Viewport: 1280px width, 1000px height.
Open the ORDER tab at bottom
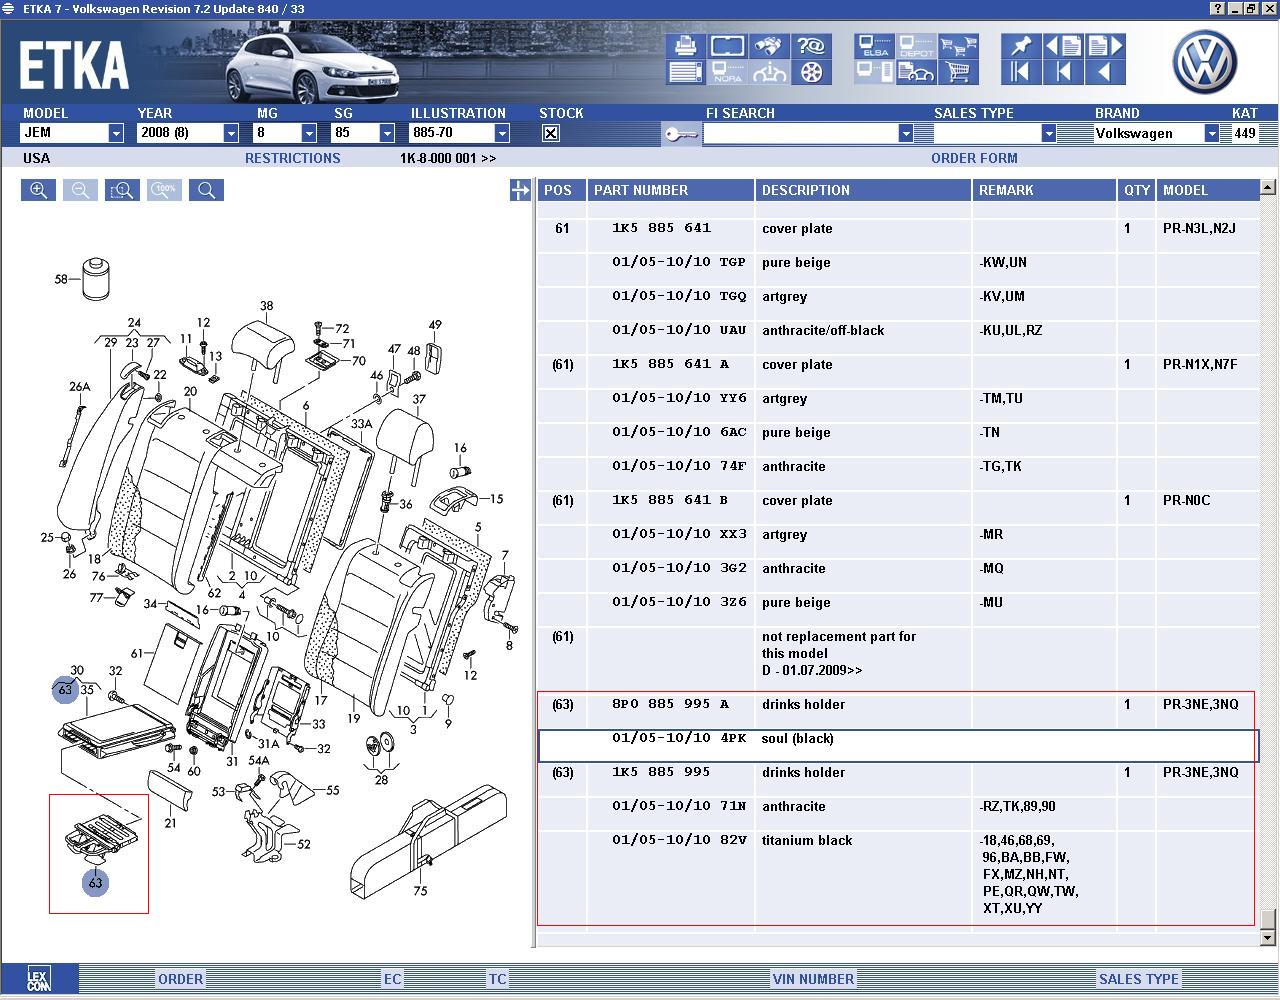pyautogui.click(x=180, y=979)
